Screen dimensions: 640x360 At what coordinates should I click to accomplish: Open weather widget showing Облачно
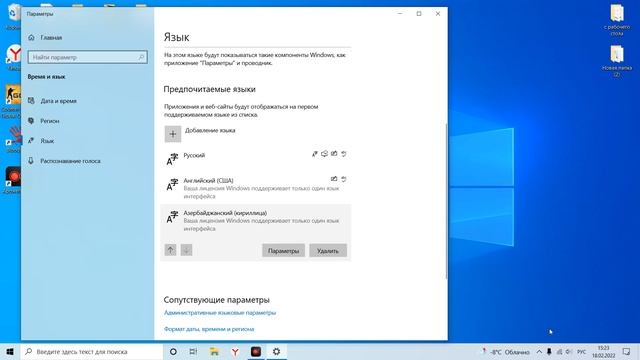click(506, 352)
